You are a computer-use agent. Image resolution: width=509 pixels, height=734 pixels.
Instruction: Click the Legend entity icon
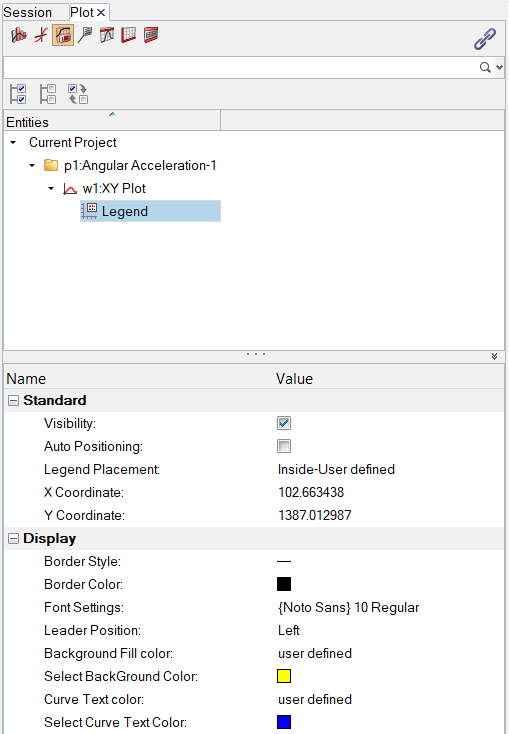[89, 211]
